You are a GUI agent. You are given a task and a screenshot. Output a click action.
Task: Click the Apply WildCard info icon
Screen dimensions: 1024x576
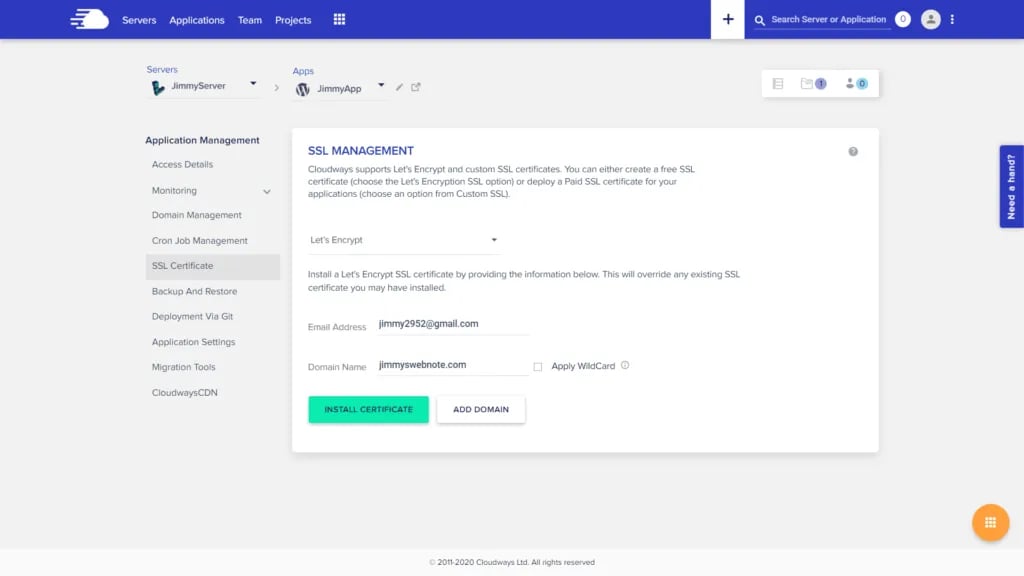625,365
